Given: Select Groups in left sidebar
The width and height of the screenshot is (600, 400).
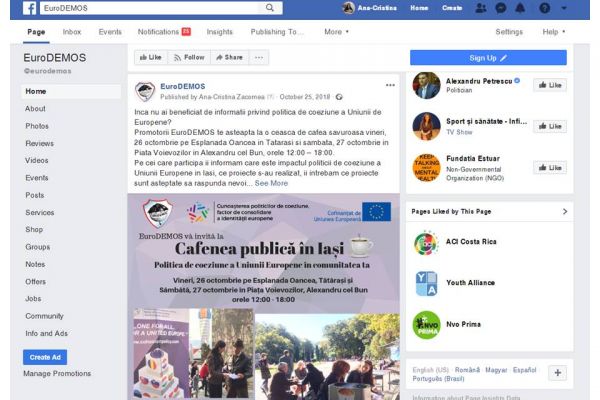Looking at the screenshot, I should (x=38, y=247).
